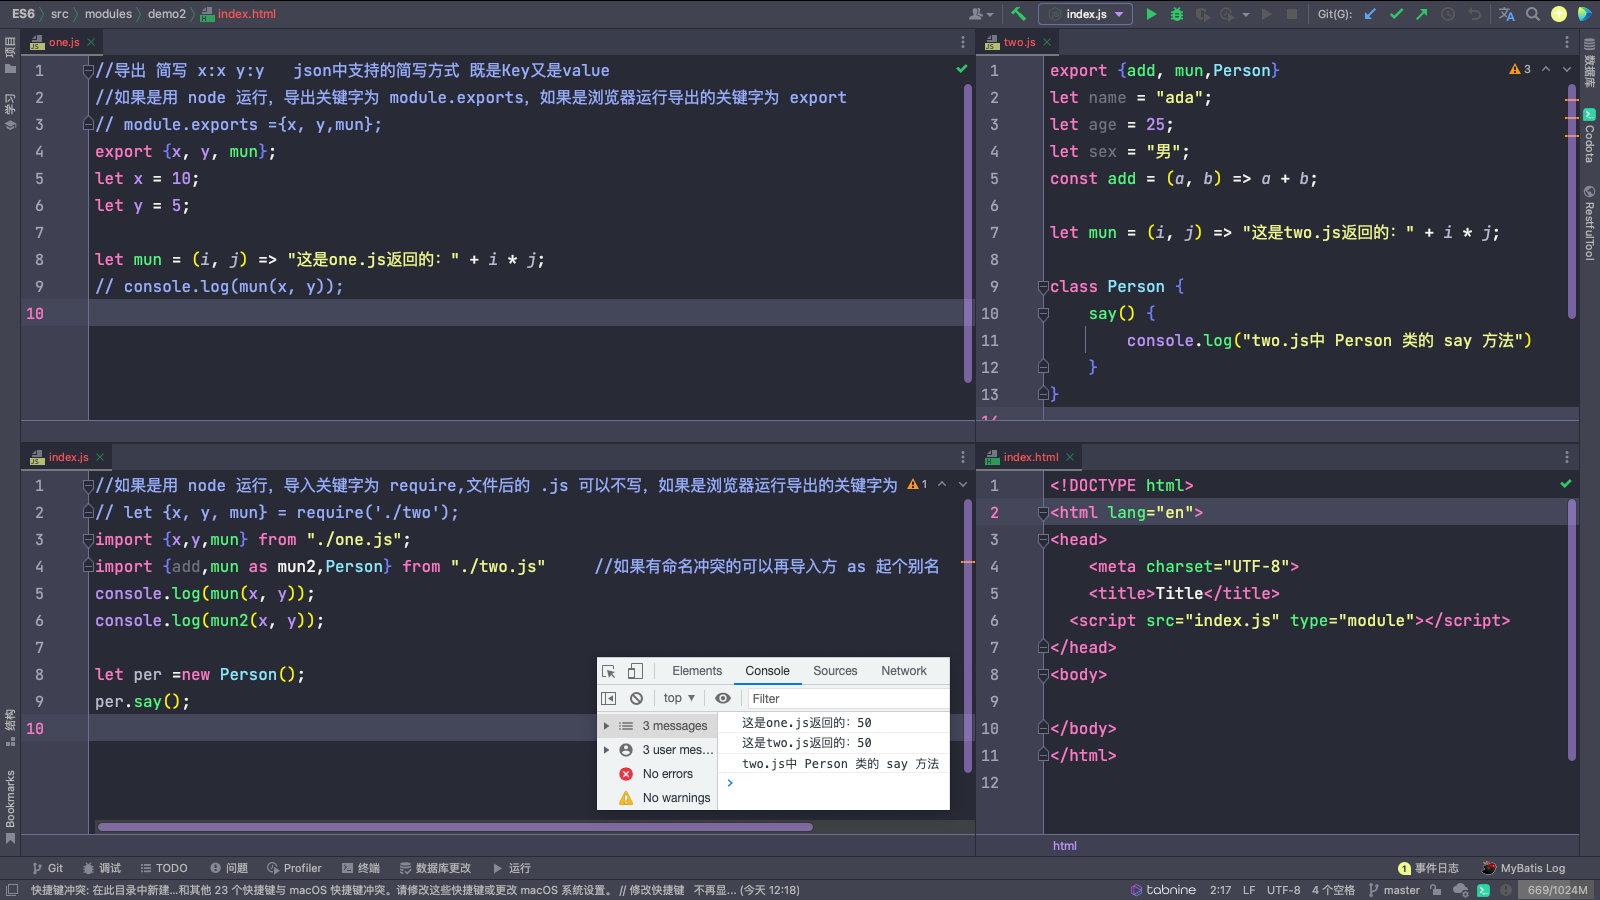Toggle the device toolbar icon in DevTools
Screen dimensions: 1600x900
(635, 671)
